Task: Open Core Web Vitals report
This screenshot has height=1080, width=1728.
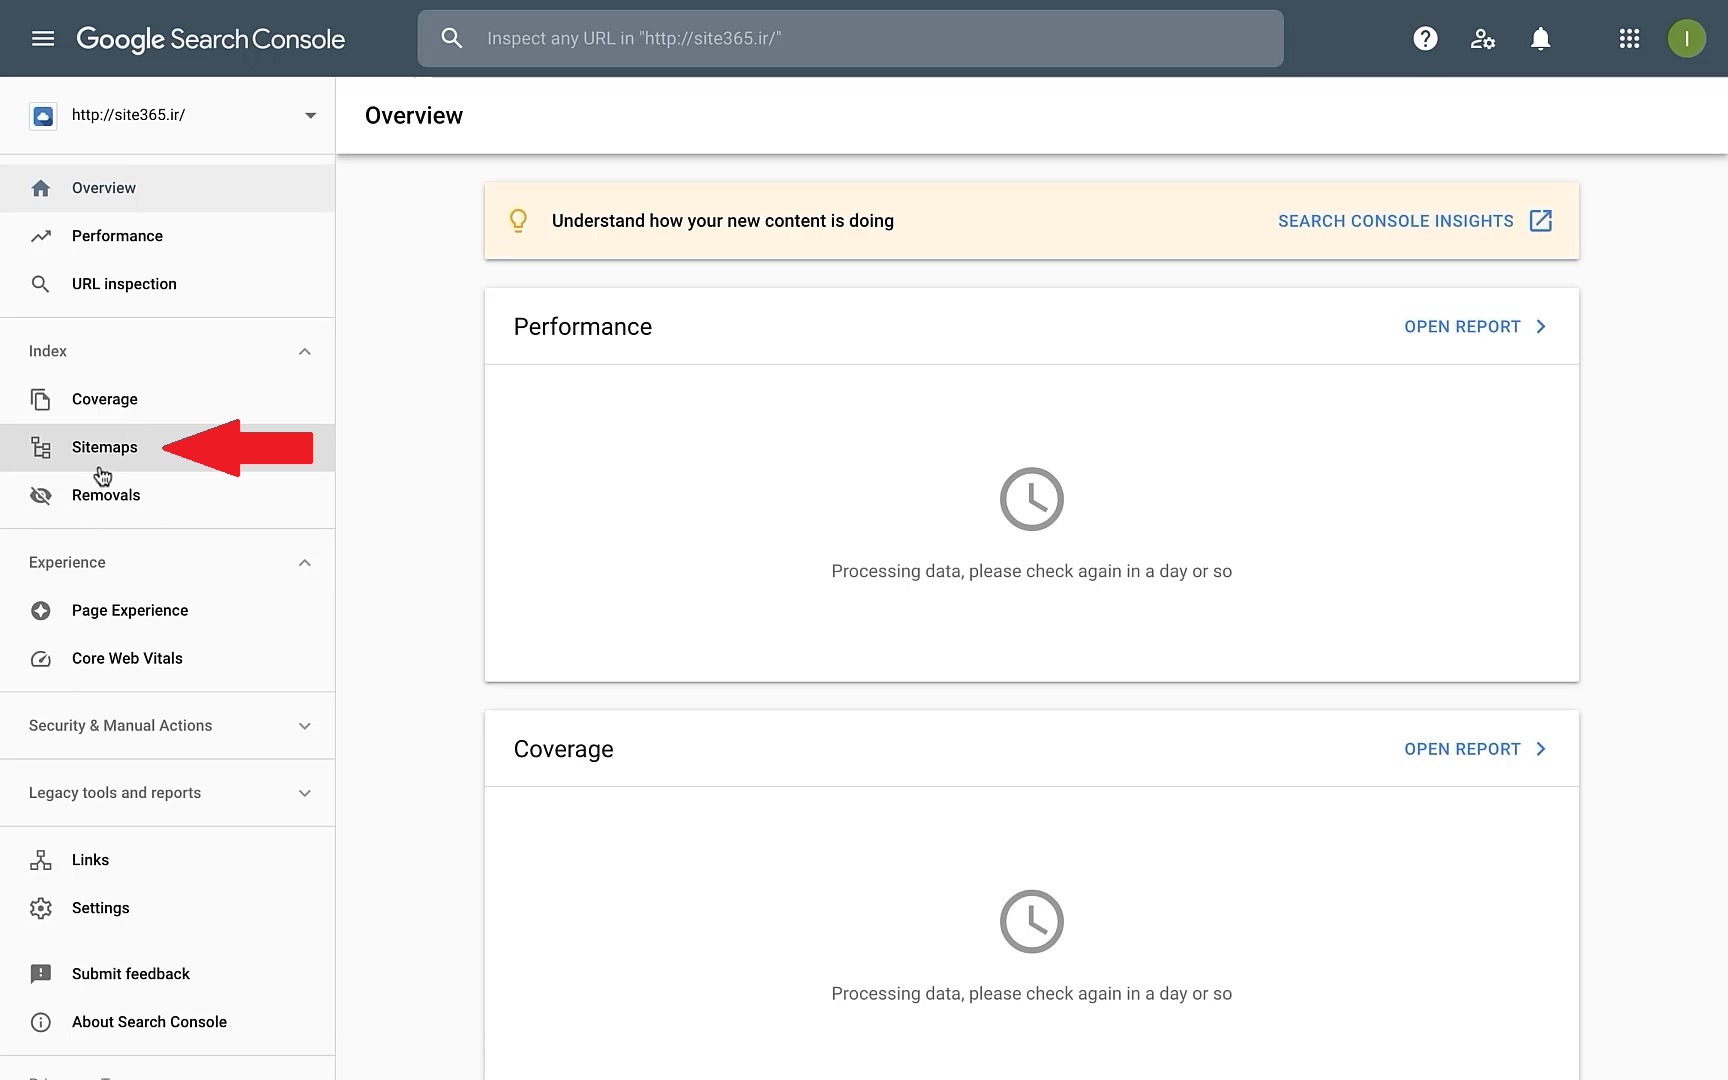Action: point(127,658)
